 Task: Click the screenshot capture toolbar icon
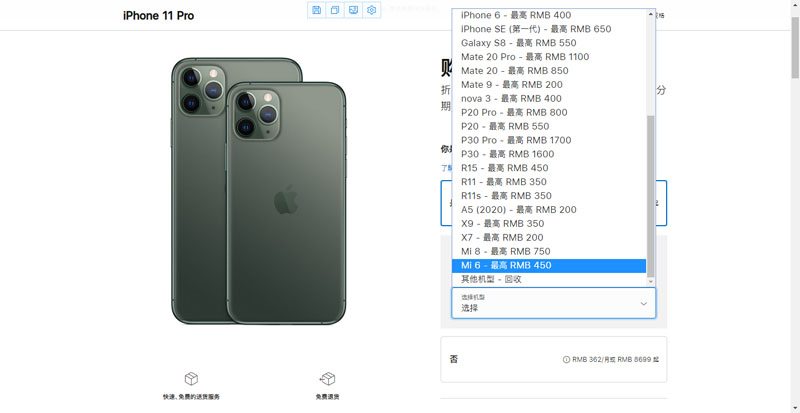(x=353, y=10)
